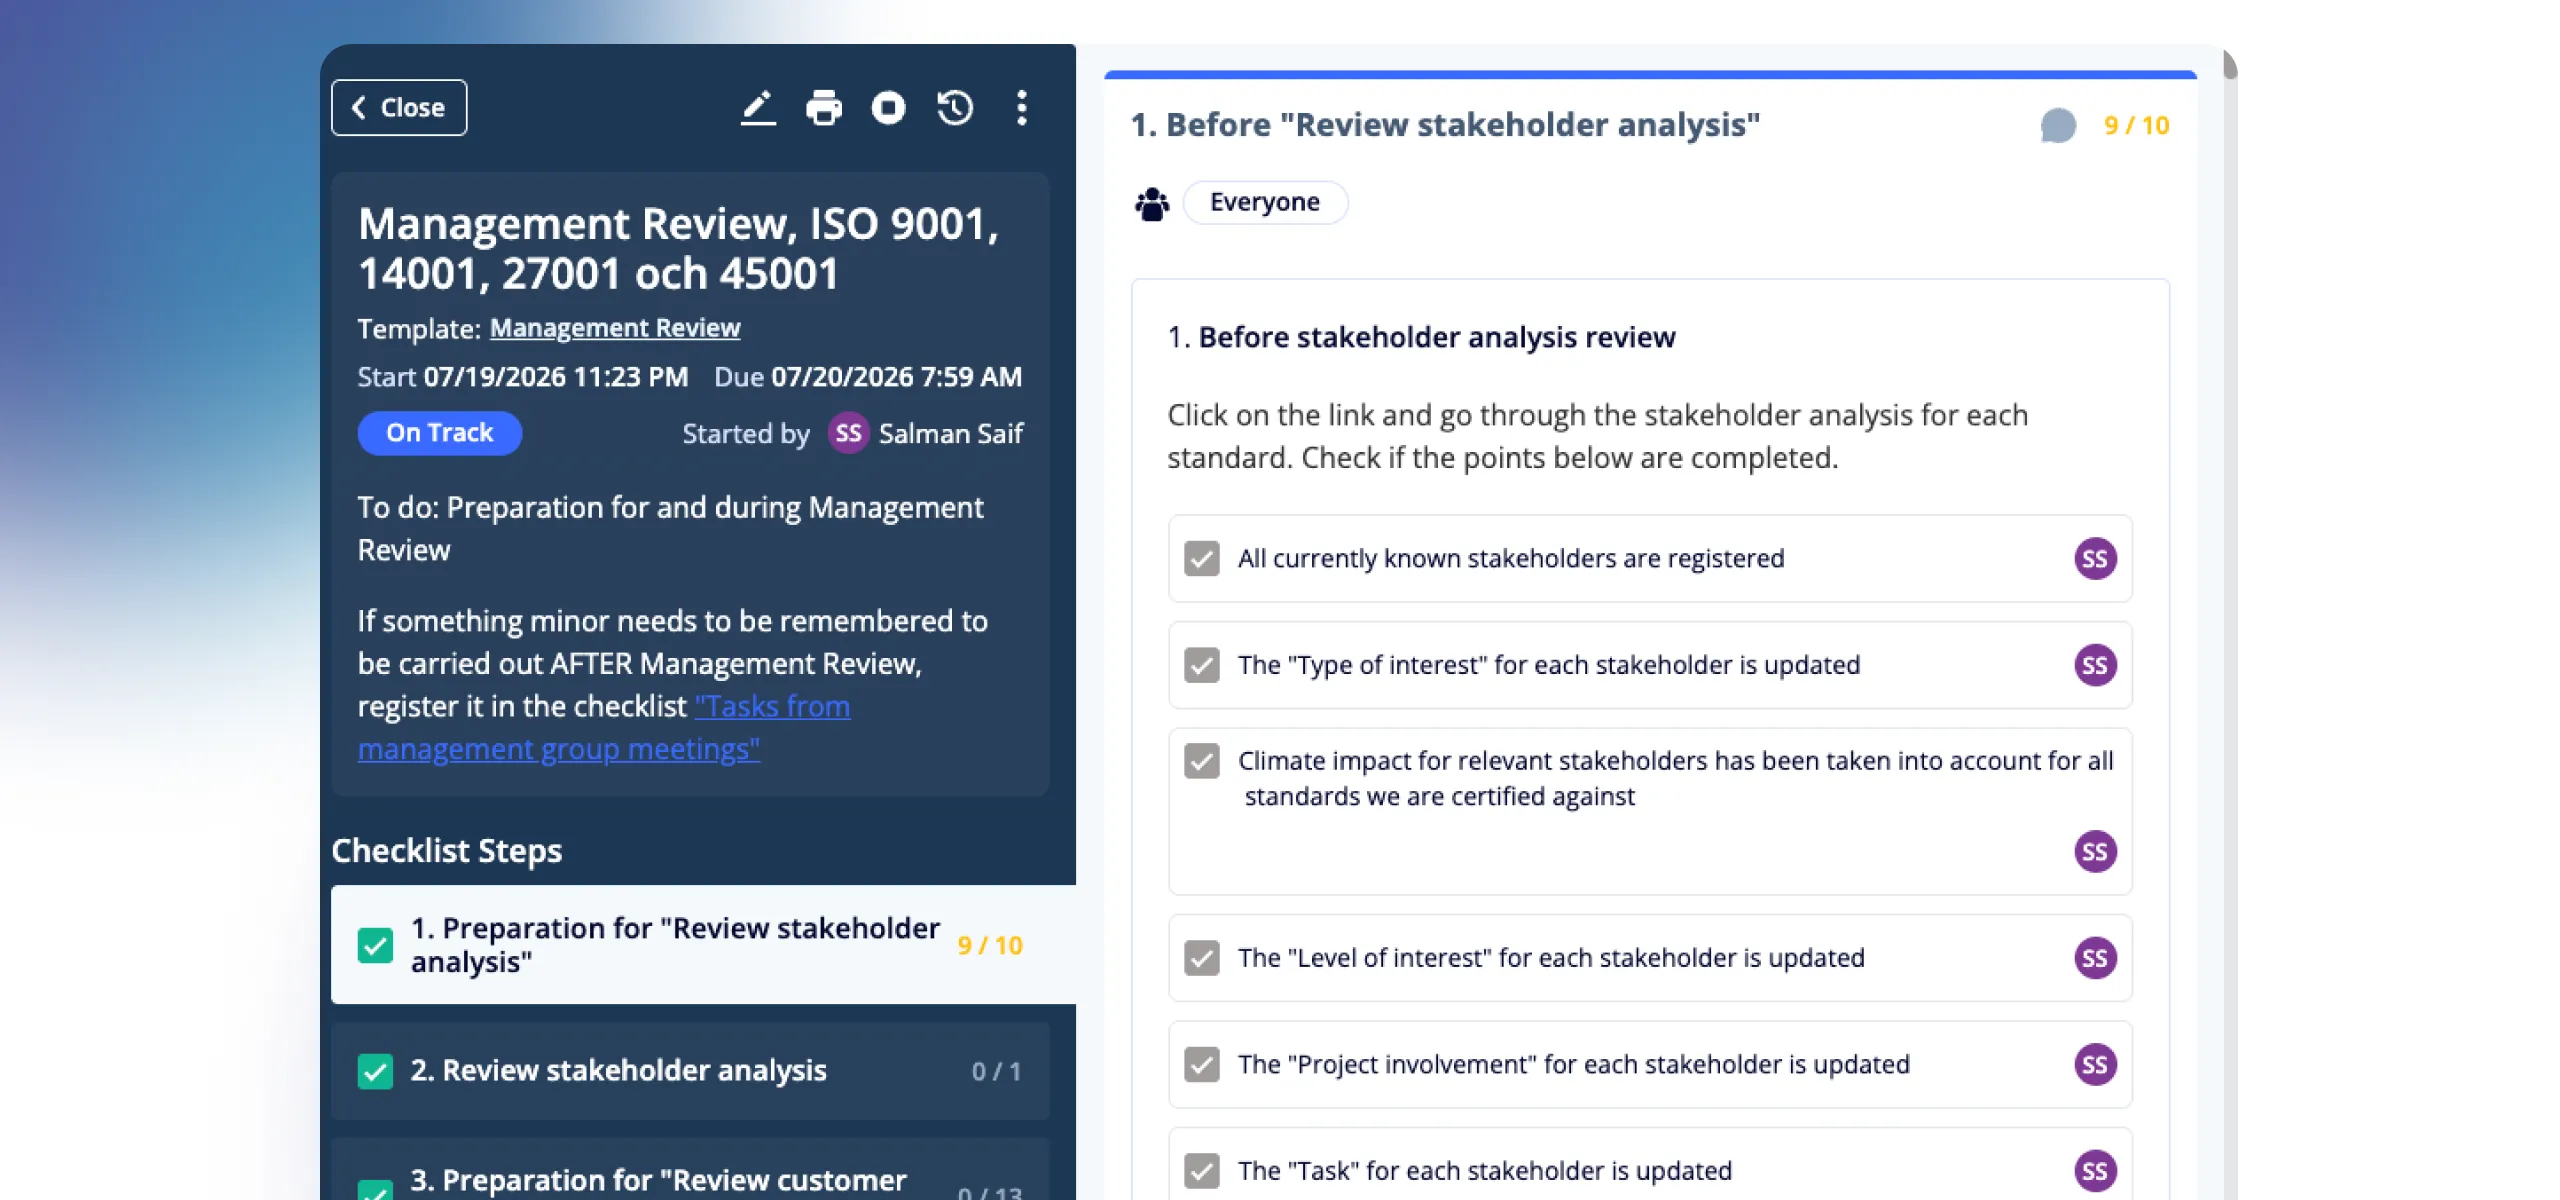Click the SS avatar on Type of interest row

tap(2095, 665)
